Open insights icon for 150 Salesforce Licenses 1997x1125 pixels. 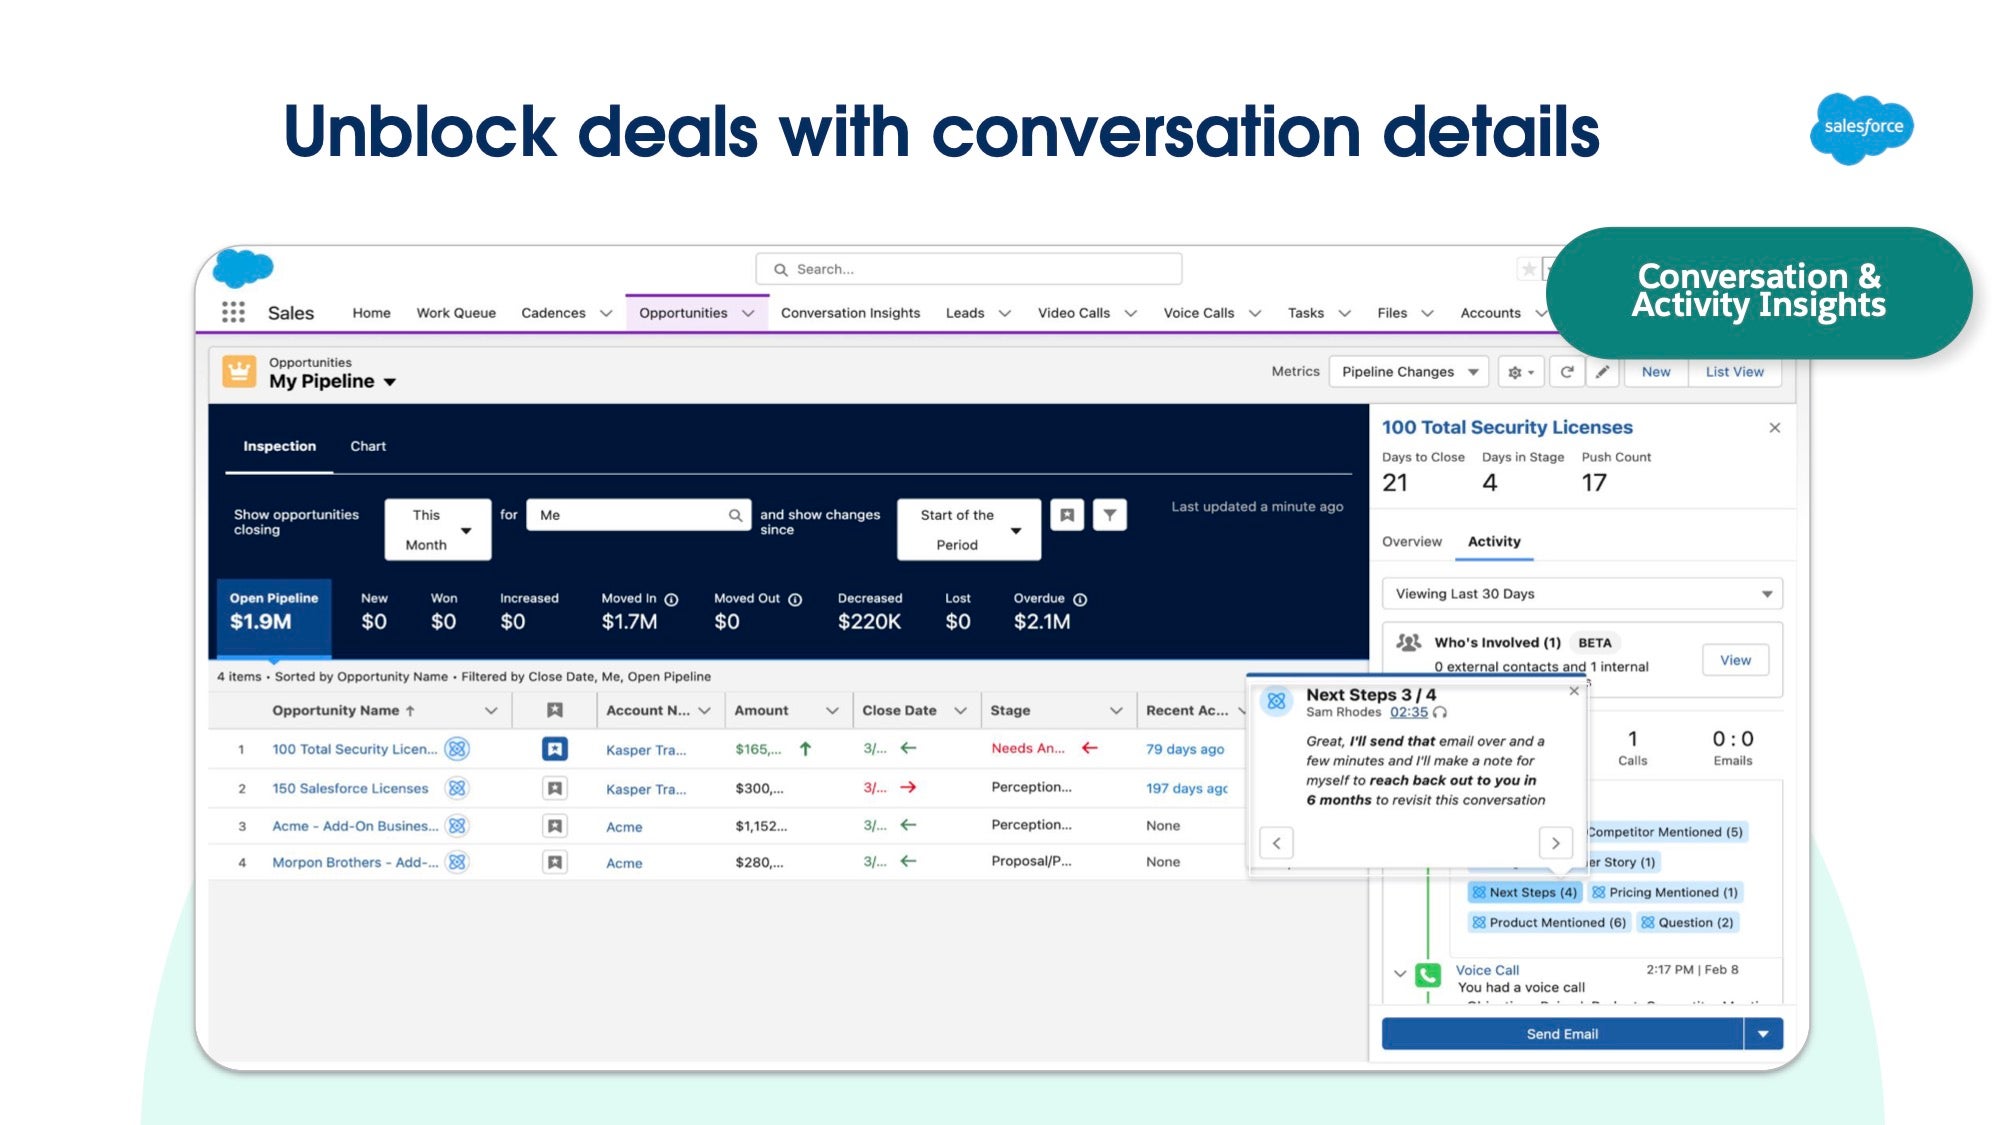coord(457,788)
